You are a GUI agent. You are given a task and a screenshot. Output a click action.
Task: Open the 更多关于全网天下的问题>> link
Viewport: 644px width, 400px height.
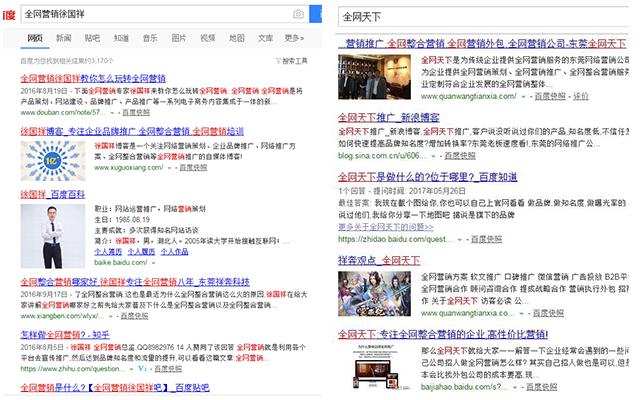tap(386, 227)
